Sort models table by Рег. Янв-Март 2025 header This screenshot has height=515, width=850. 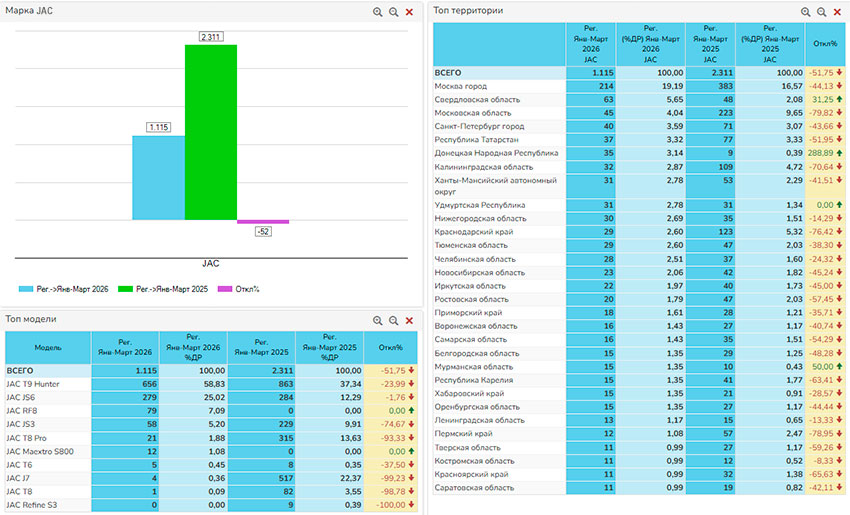(x=261, y=347)
